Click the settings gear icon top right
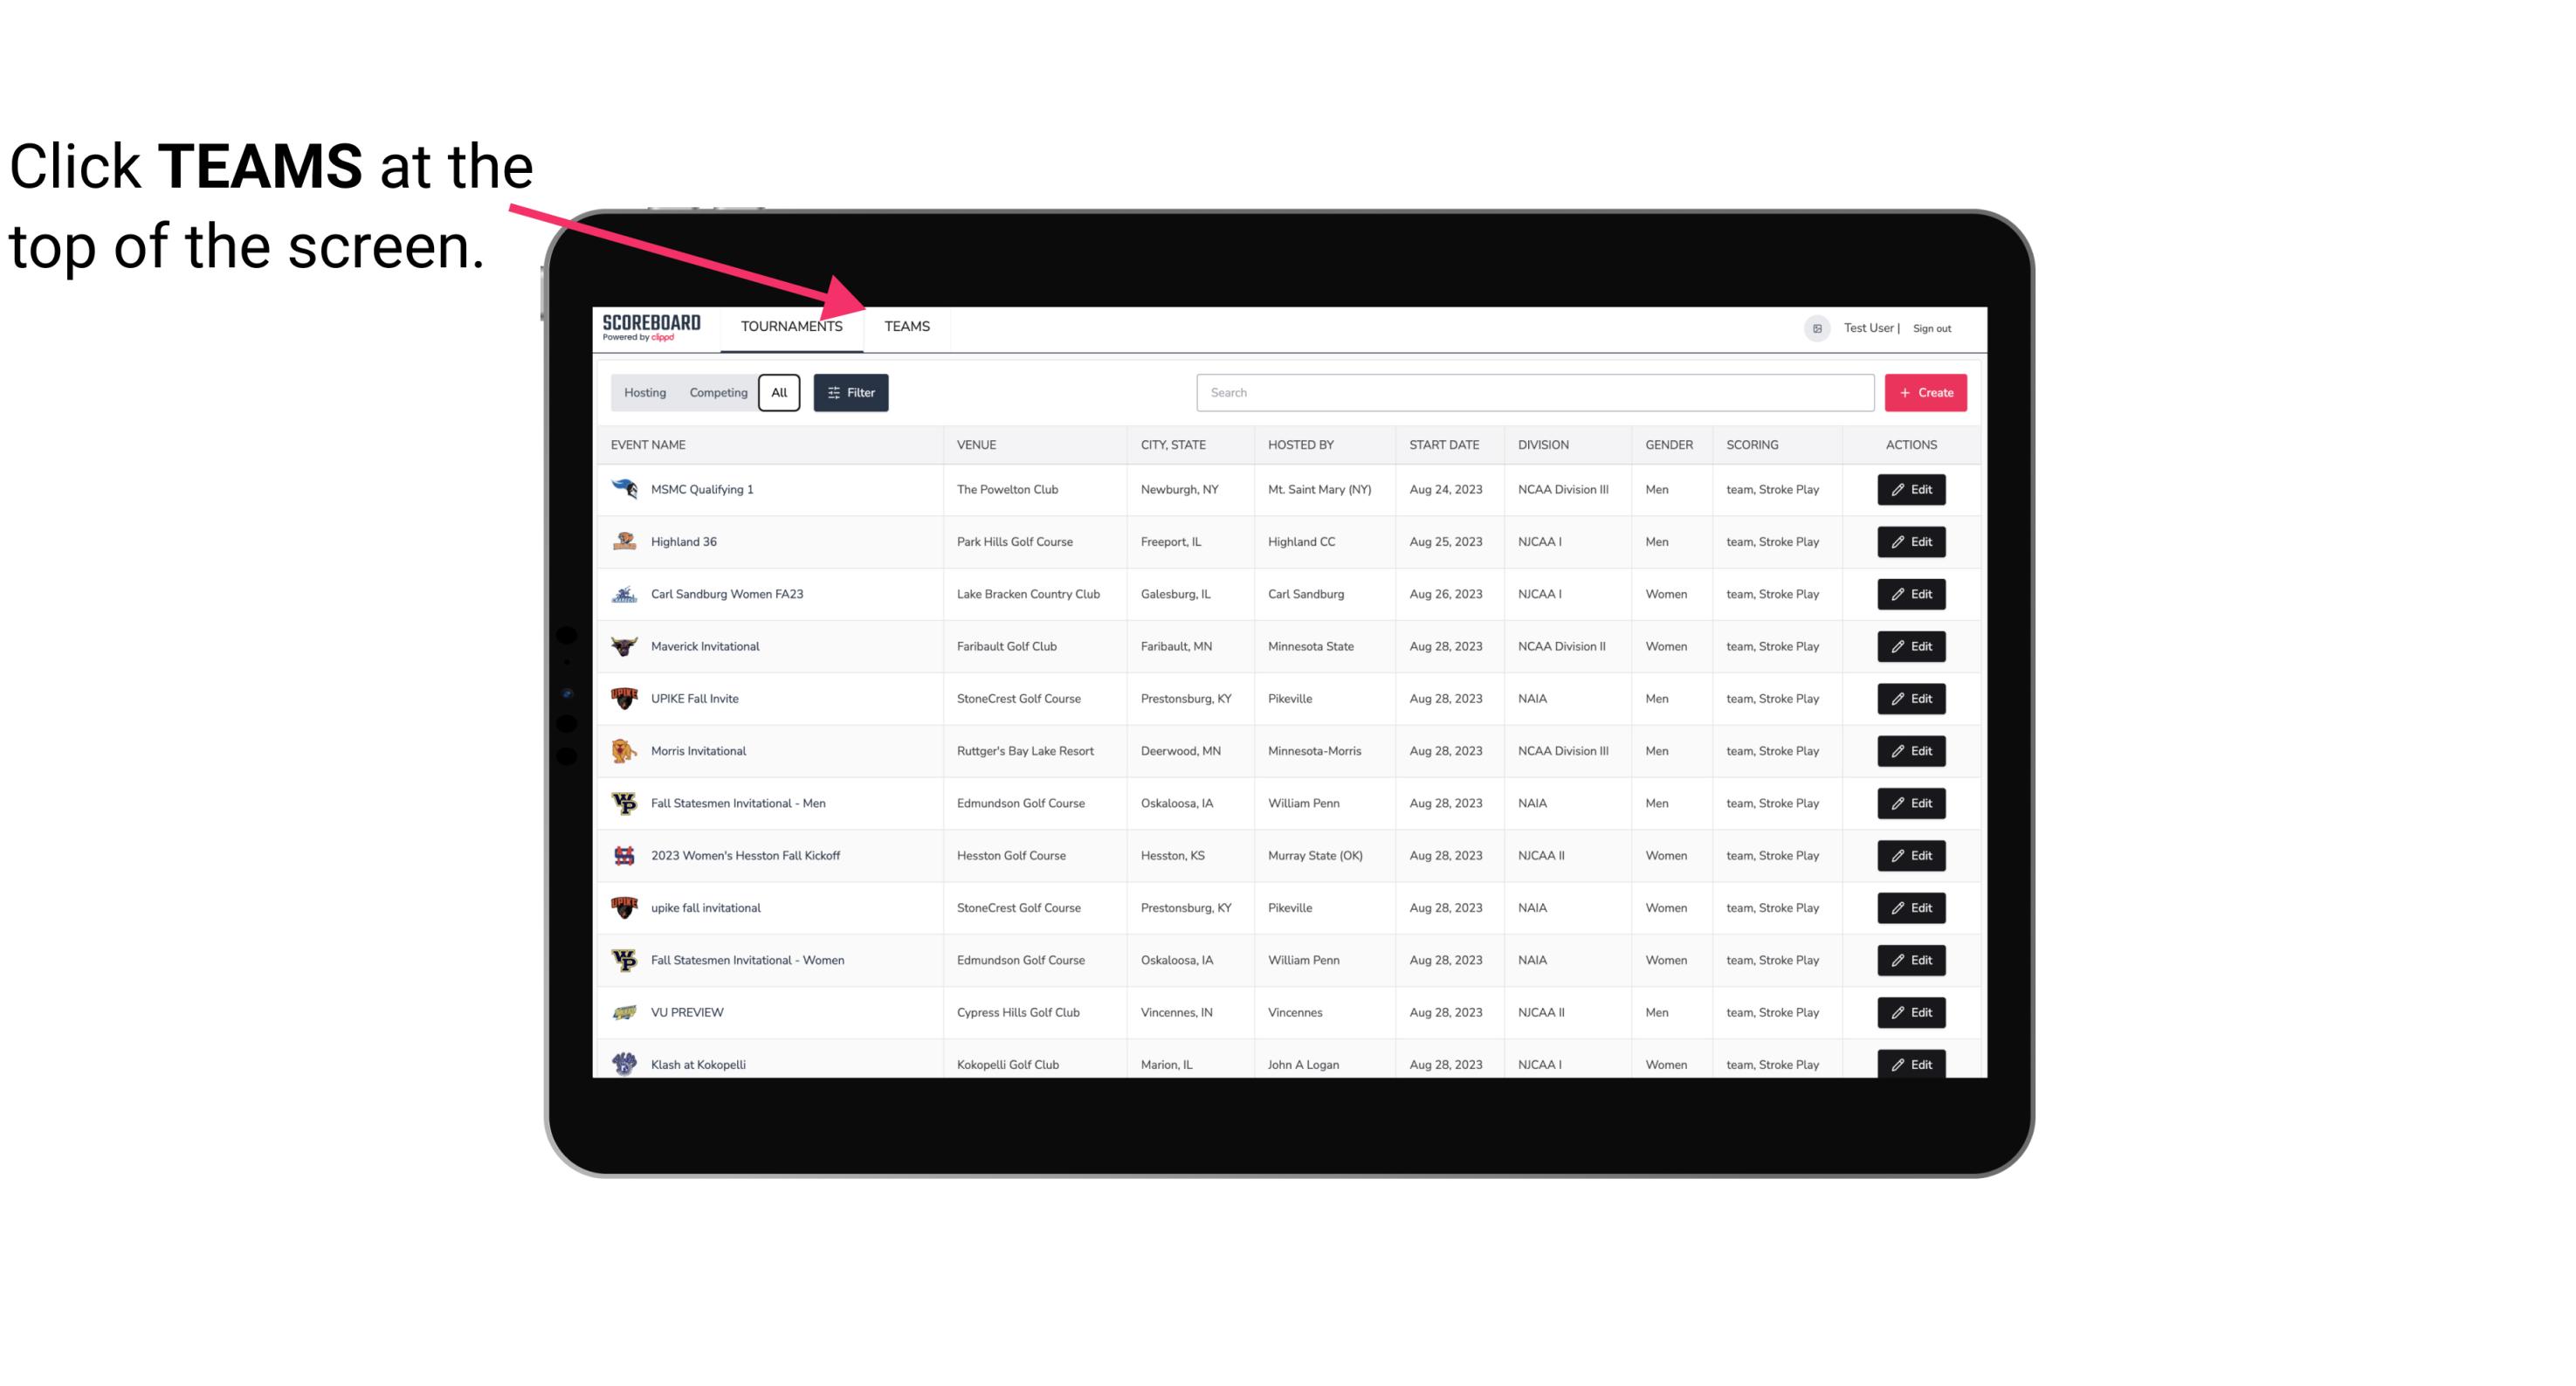Screen dimensions: 2576x1386 1814,326
